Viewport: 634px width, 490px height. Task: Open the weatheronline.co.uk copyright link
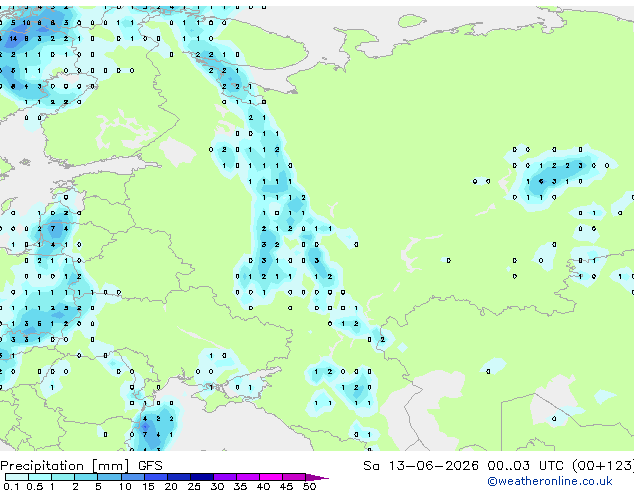(x=550, y=481)
